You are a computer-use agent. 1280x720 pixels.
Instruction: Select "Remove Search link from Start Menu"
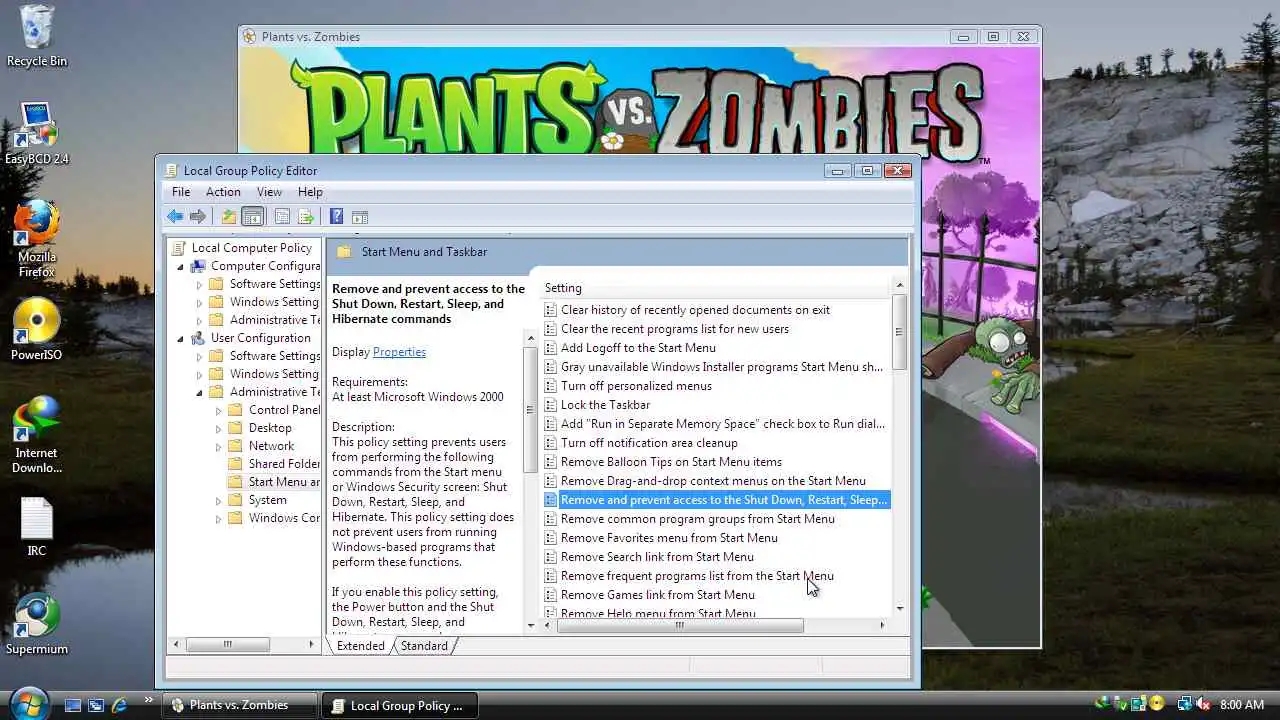tap(657, 557)
